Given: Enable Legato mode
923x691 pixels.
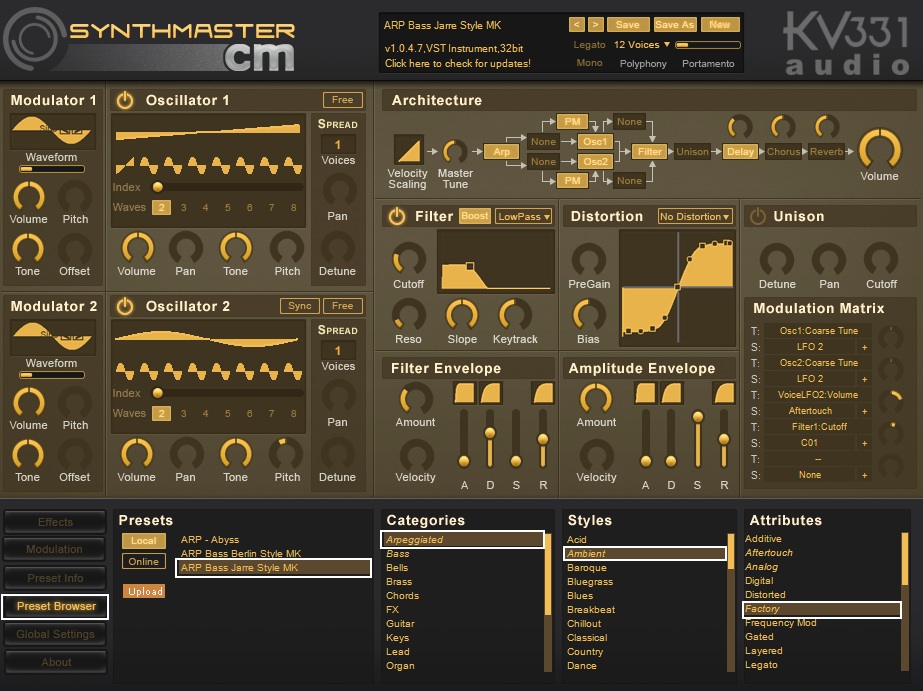Looking at the screenshot, I should pos(589,45).
